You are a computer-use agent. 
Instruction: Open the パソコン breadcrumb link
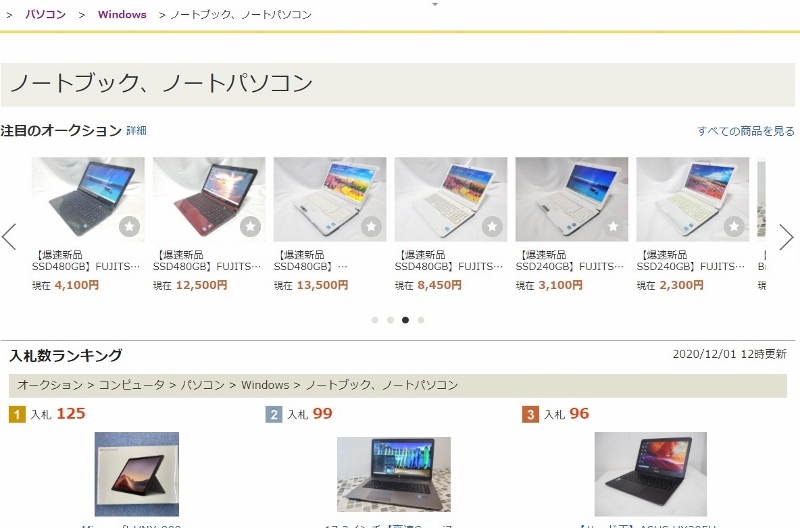[x=45, y=14]
